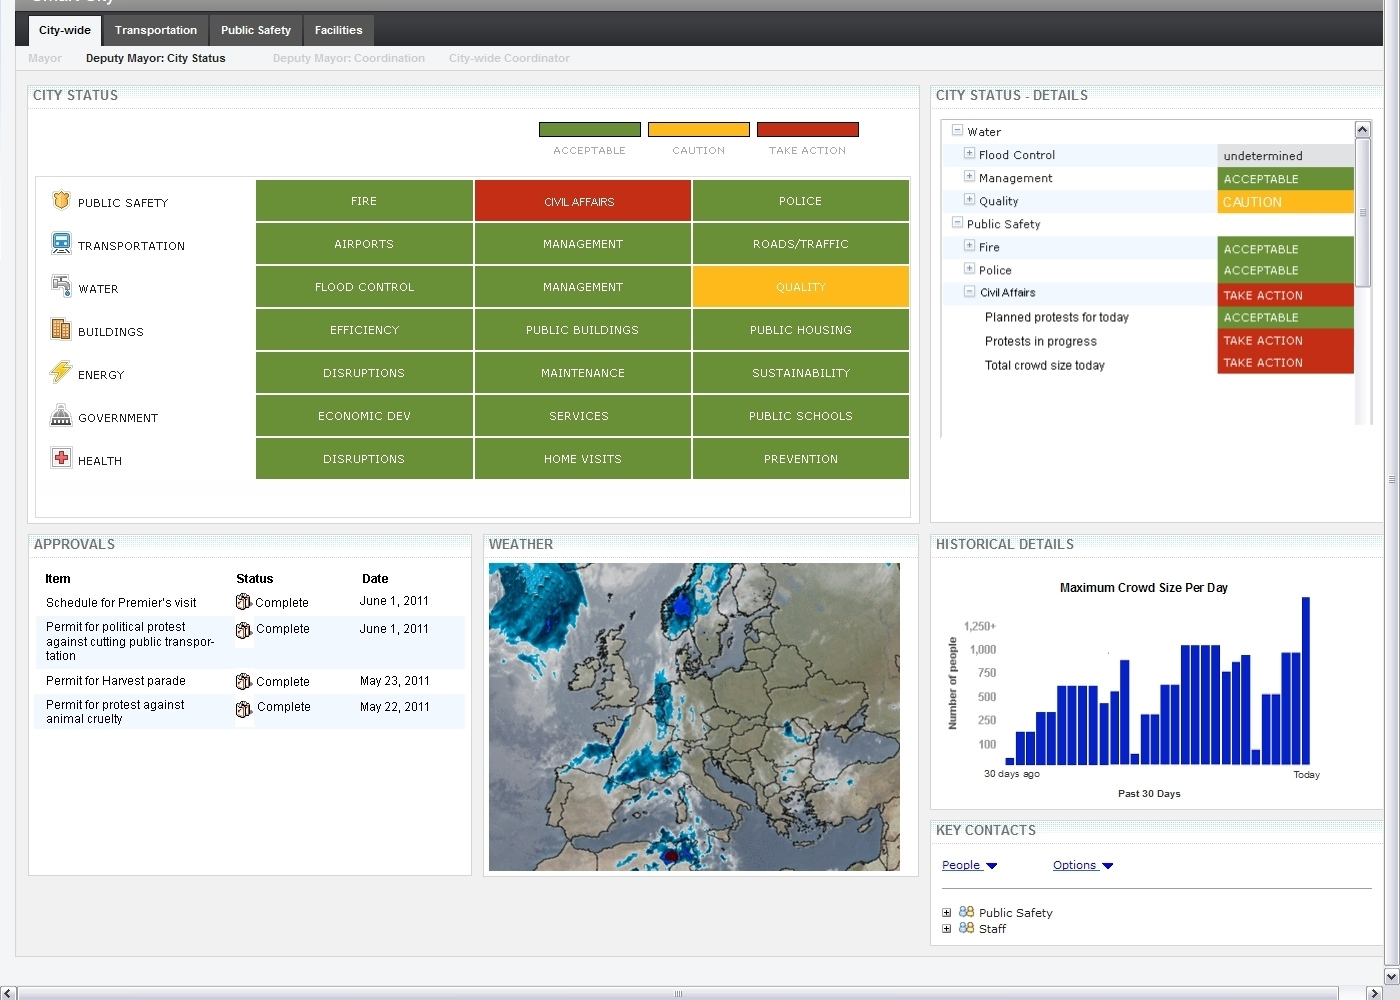
Task: Click the Public Safety group icon in Key Contacts
Action: coord(966,912)
